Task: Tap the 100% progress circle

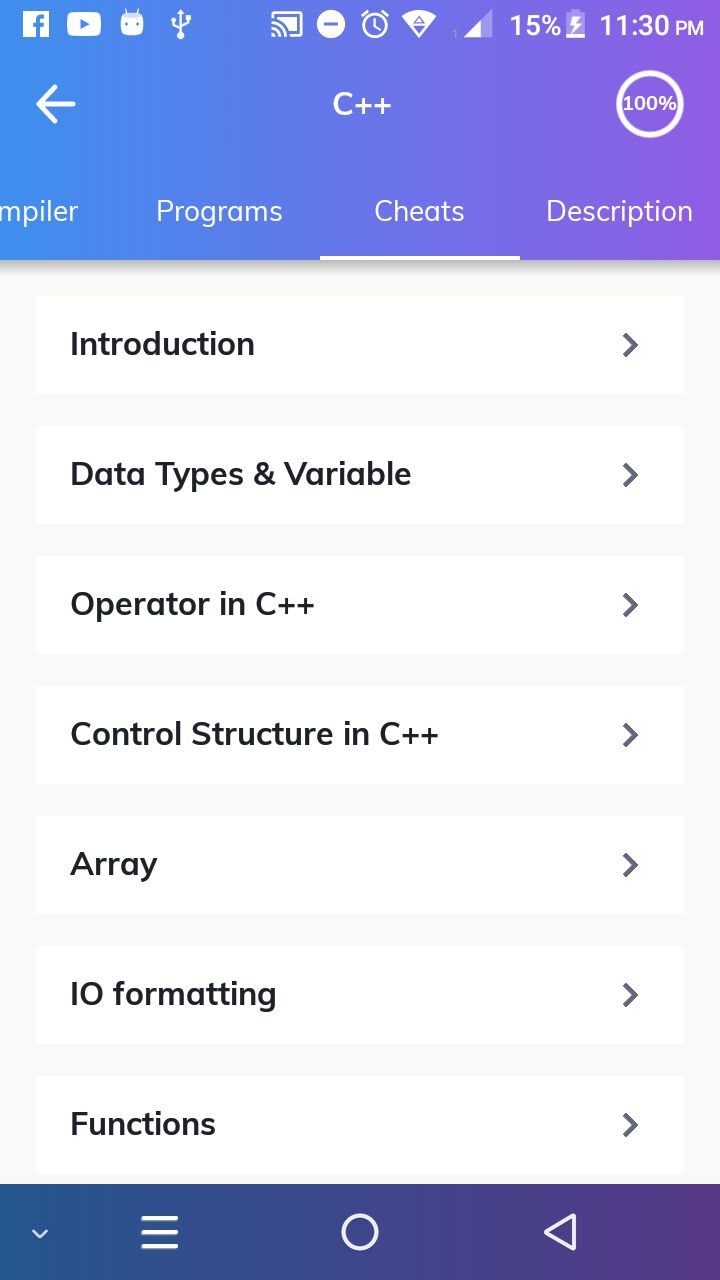Action: [649, 103]
